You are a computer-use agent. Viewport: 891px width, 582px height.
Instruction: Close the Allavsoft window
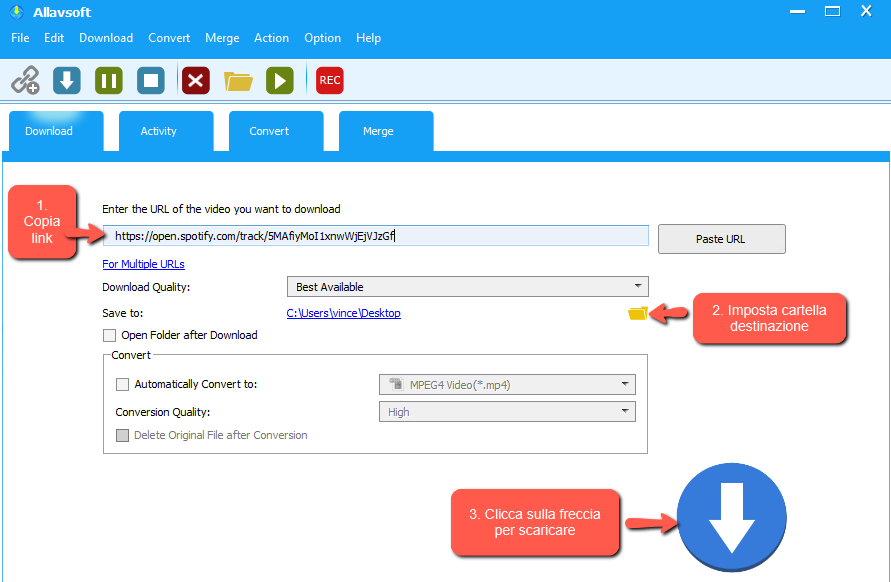pos(867,11)
